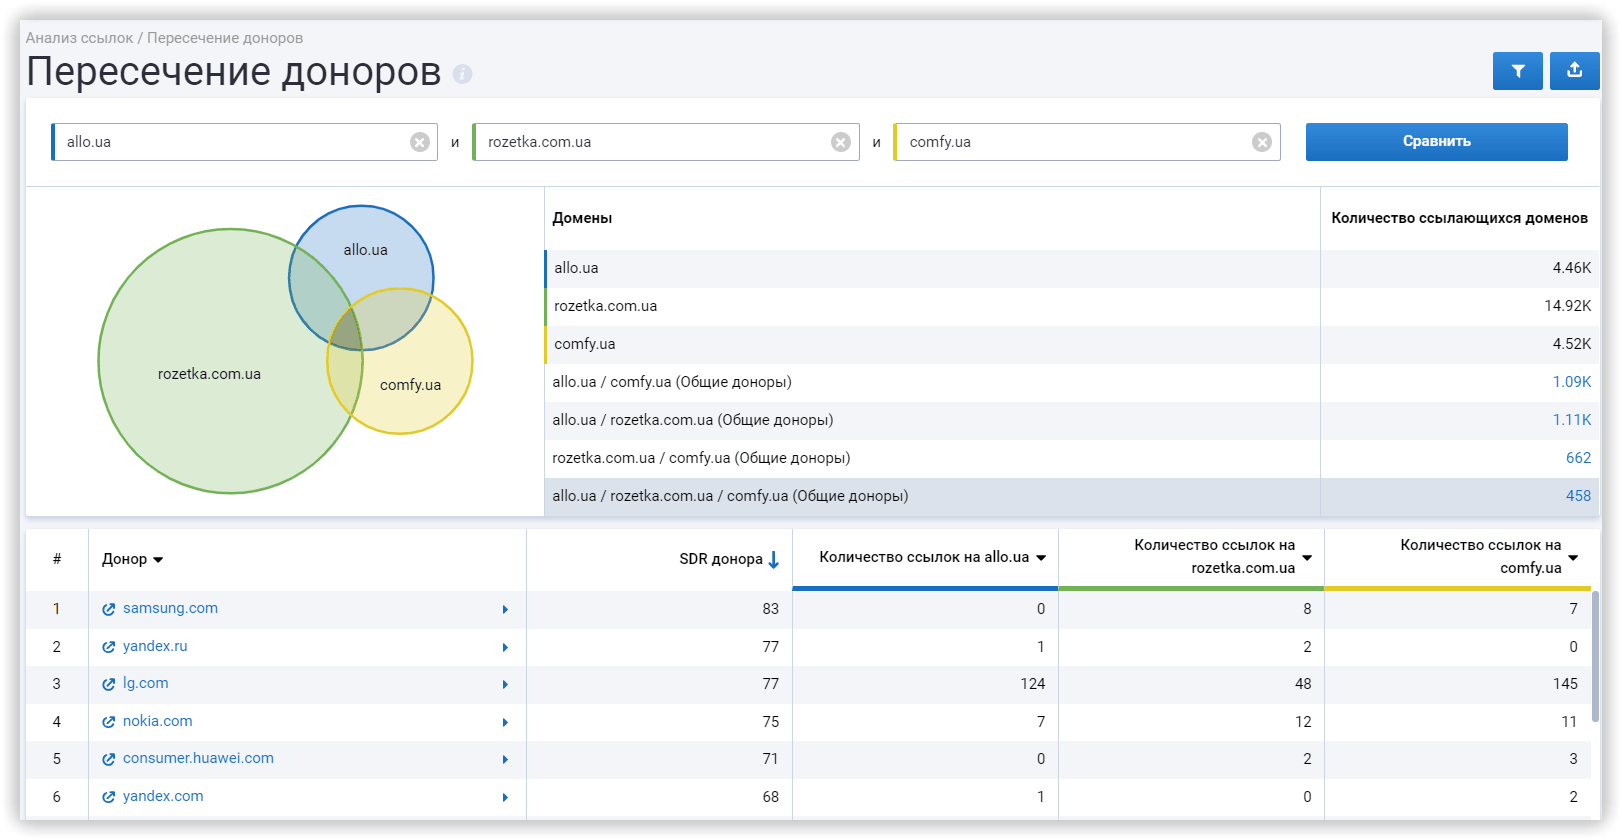Open 1.09K allo/comfy common donors
This screenshot has height=840, width=1622.
point(1571,382)
